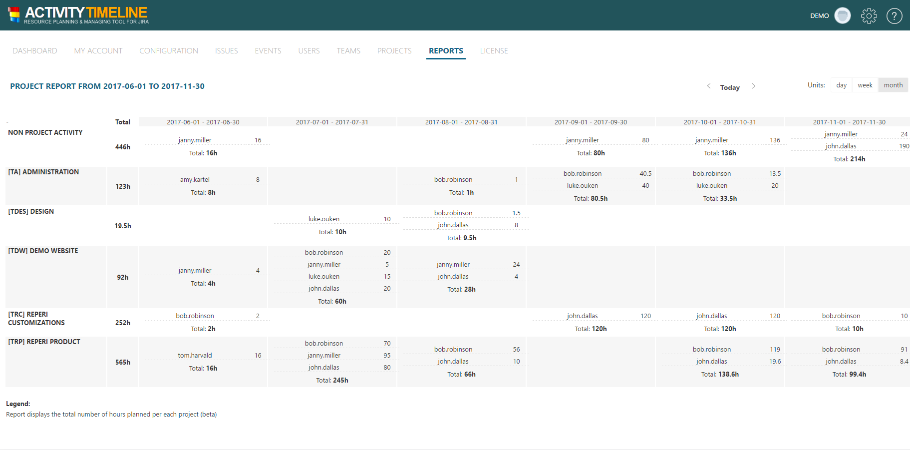
Task: Set units to month
Action: point(891,85)
